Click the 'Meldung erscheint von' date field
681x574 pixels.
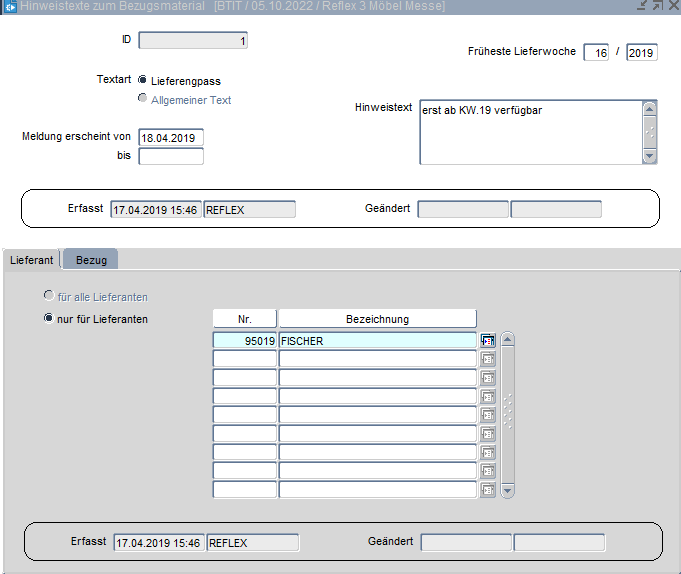171,137
